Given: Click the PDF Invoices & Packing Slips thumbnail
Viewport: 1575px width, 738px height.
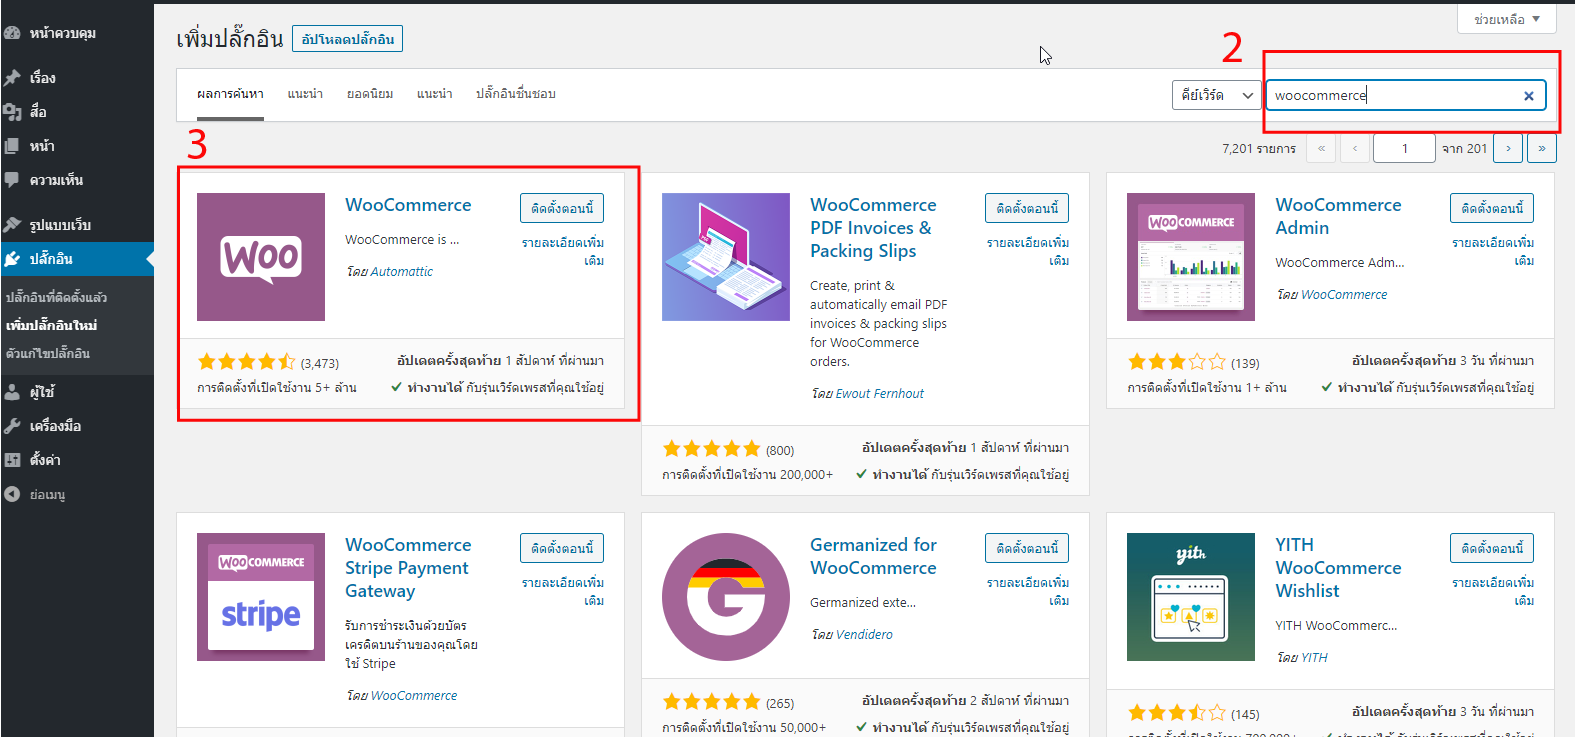Looking at the screenshot, I should (x=726, y=257).
